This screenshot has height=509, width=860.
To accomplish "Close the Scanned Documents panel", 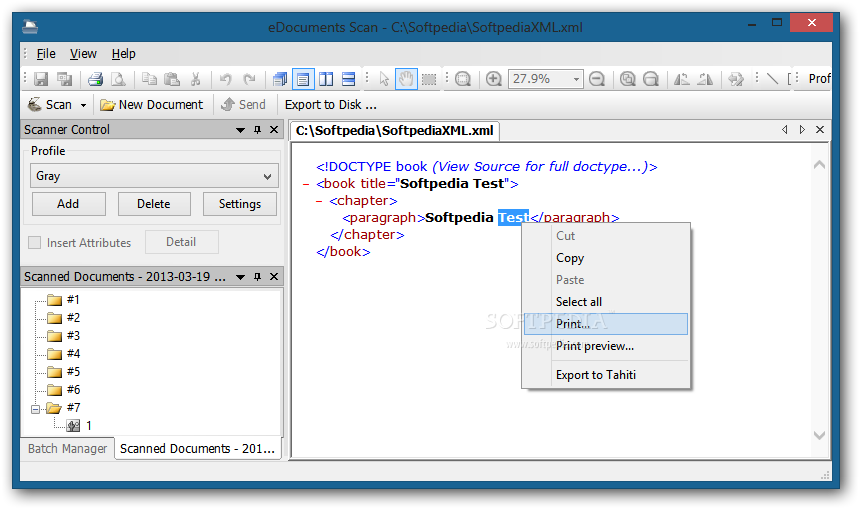I will coord(274,277).
